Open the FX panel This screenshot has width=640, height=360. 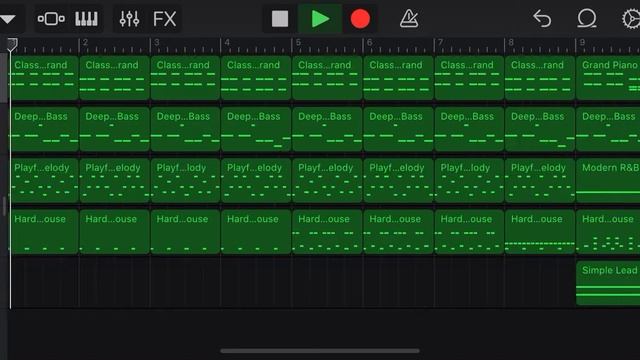tap(164, 19)
